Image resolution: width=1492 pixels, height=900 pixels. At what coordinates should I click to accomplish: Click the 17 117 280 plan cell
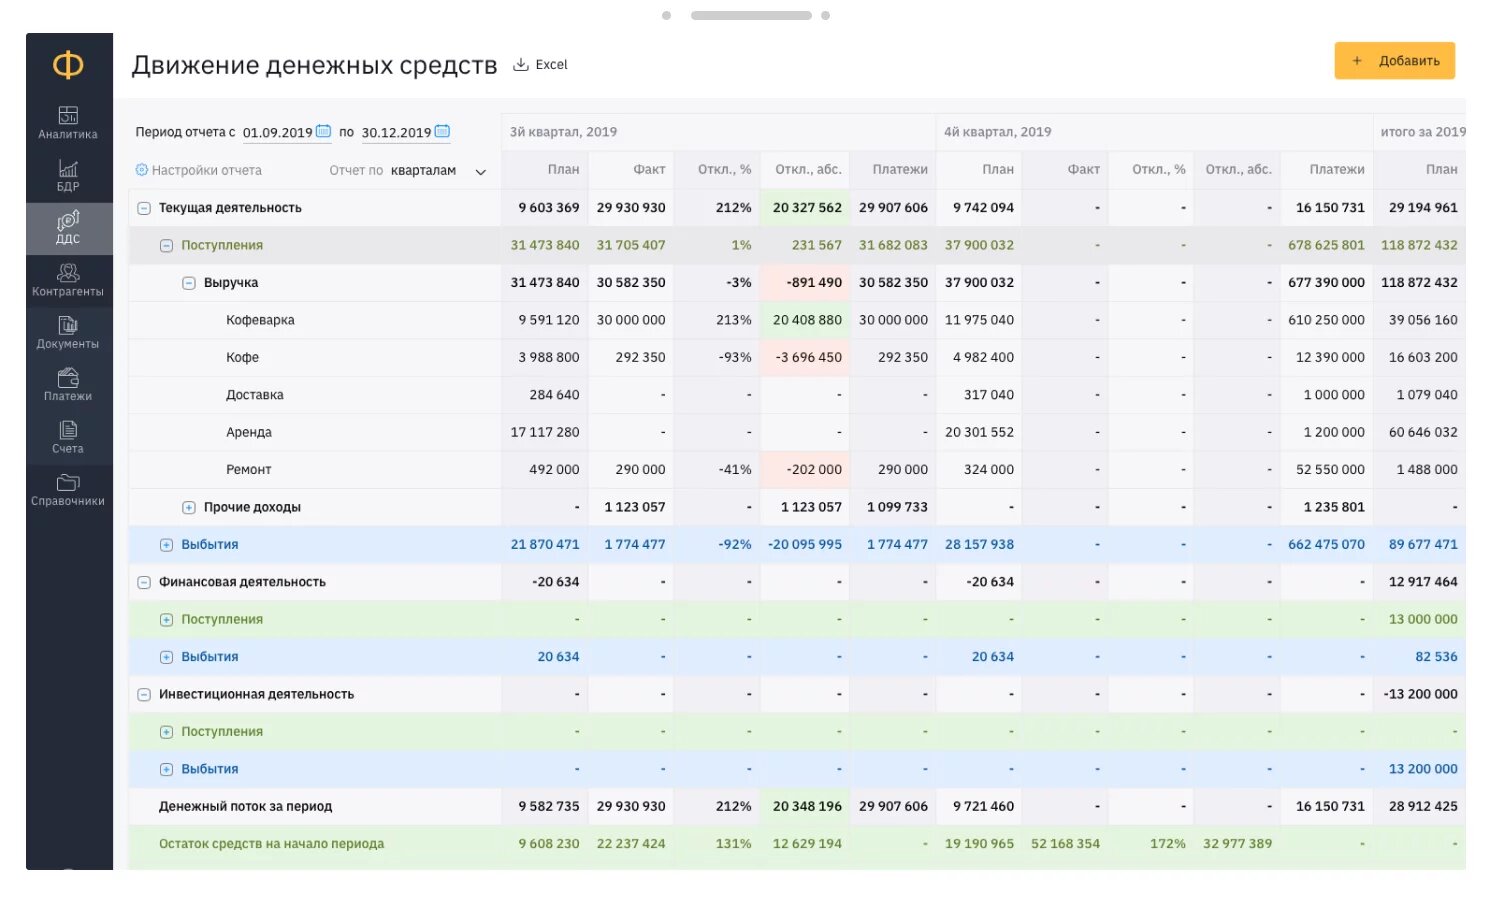point(545,432)
